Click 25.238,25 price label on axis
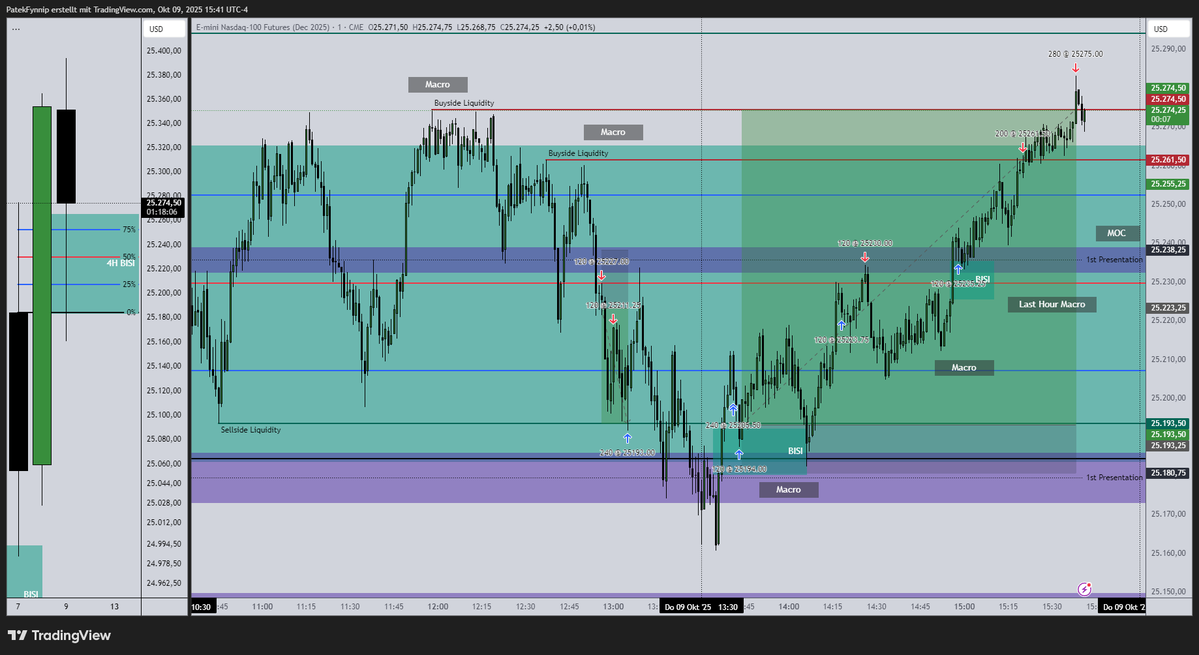 point(1168,250)
